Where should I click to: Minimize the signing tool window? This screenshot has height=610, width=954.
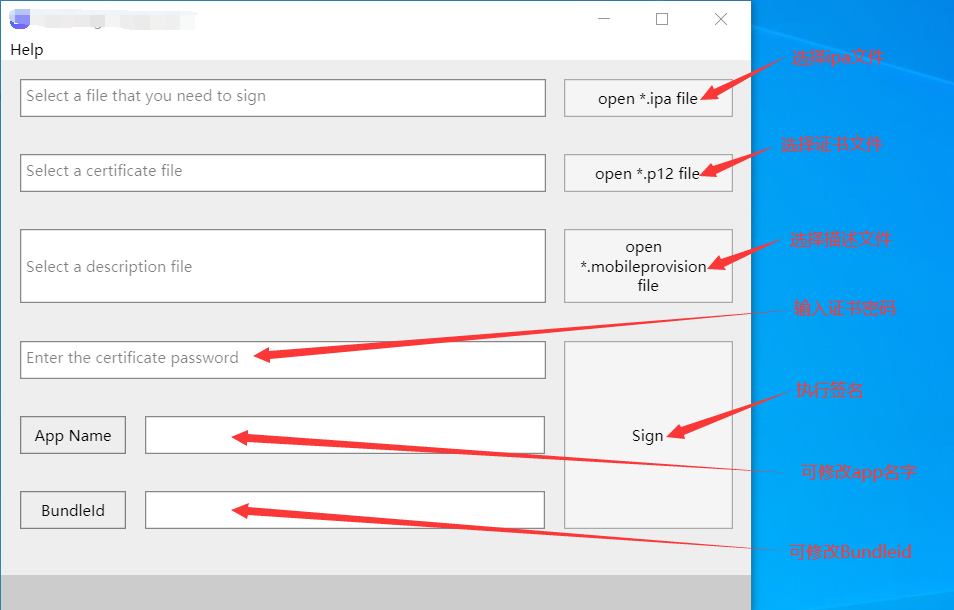pos(604,19)
